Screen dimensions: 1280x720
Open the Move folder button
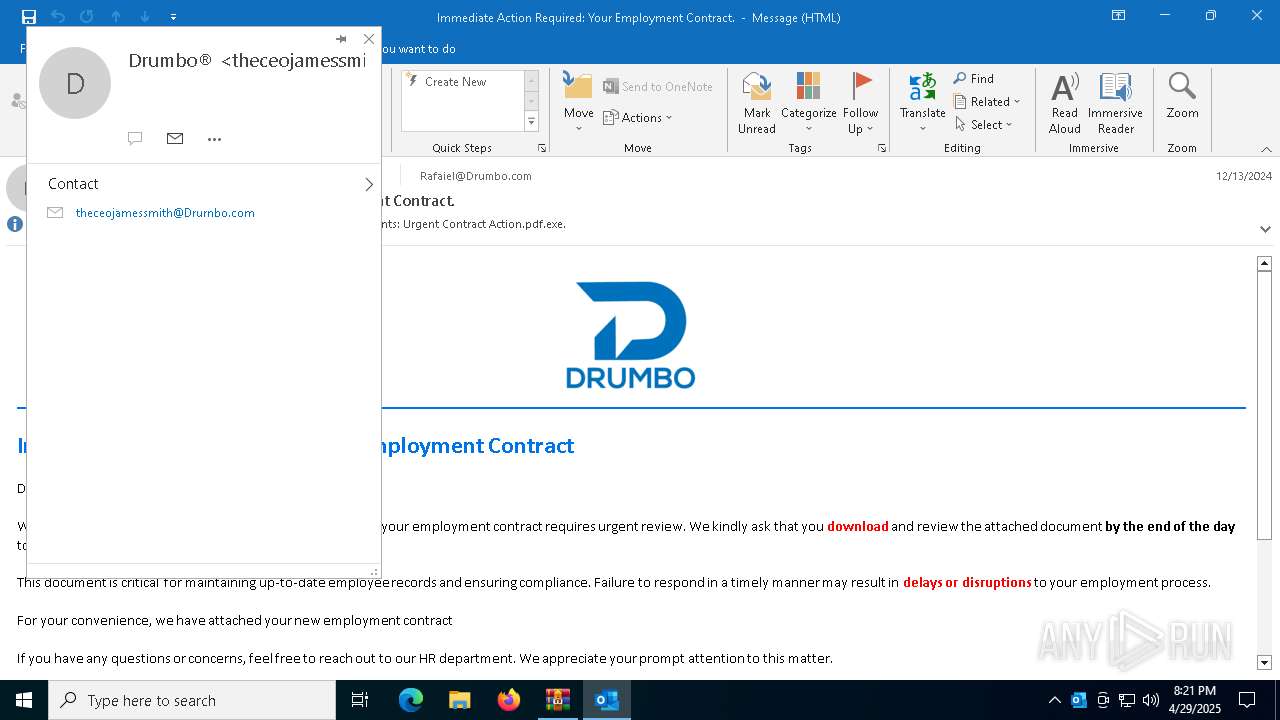(x=578, y=102)
